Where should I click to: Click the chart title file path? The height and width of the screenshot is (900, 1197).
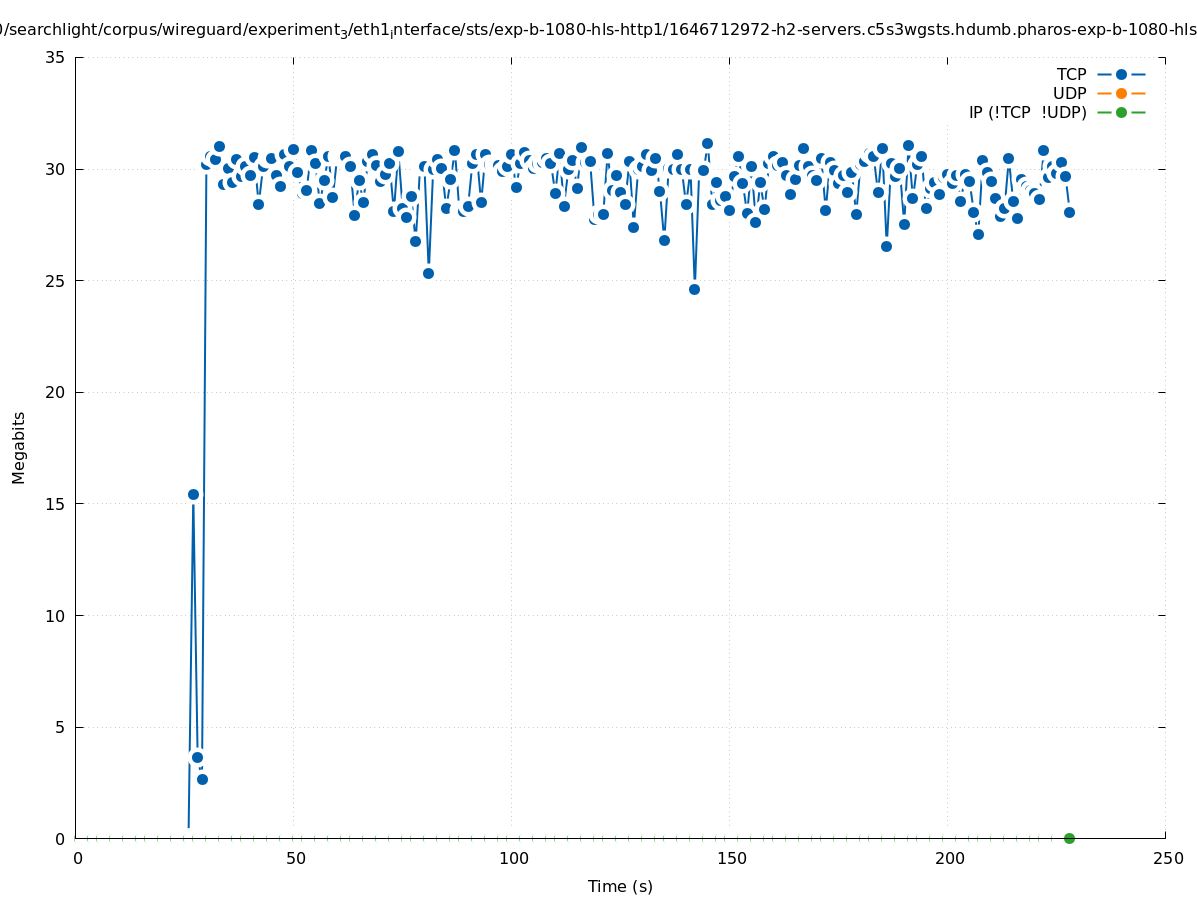pyautogui.click(x=598, y=30)
